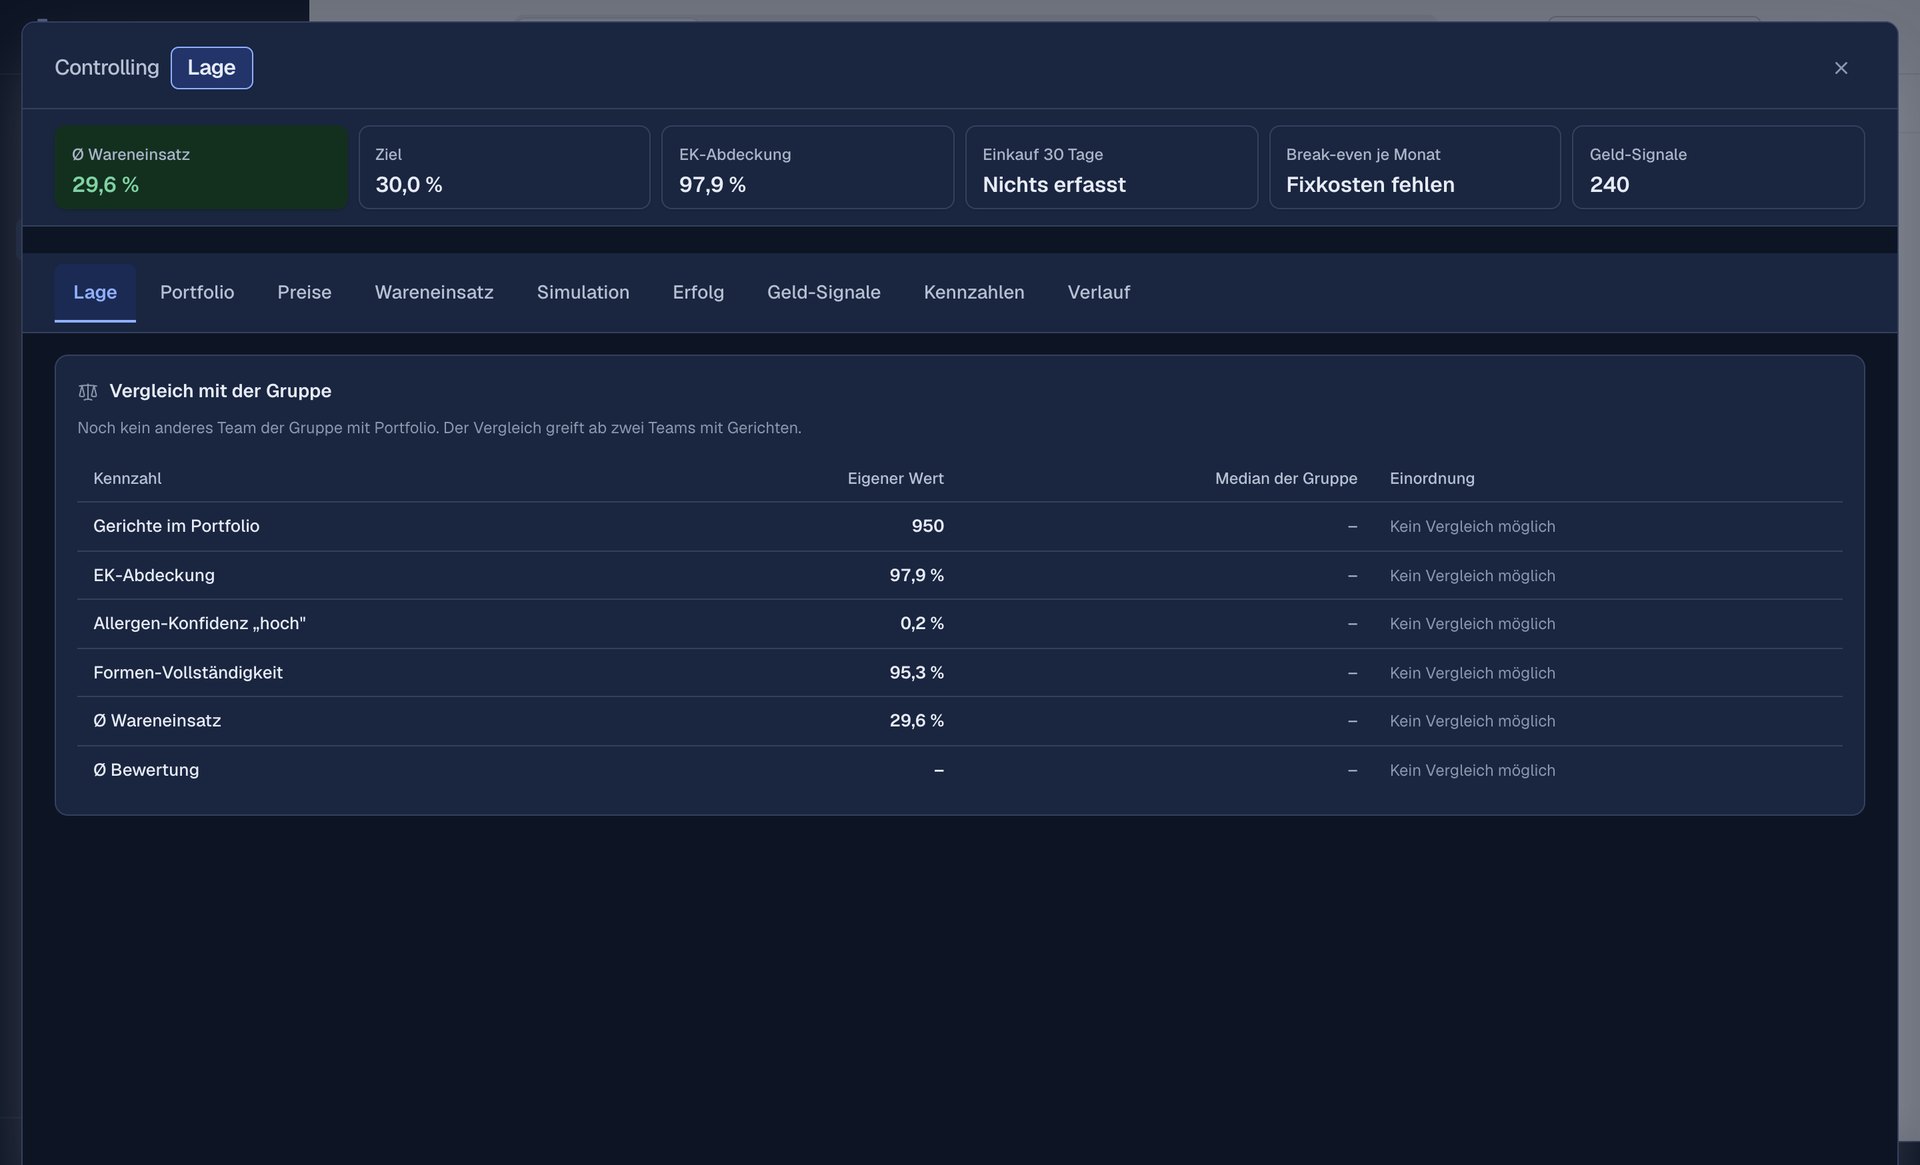Open the Einkauf 30 Tage card

(1111, 167)
